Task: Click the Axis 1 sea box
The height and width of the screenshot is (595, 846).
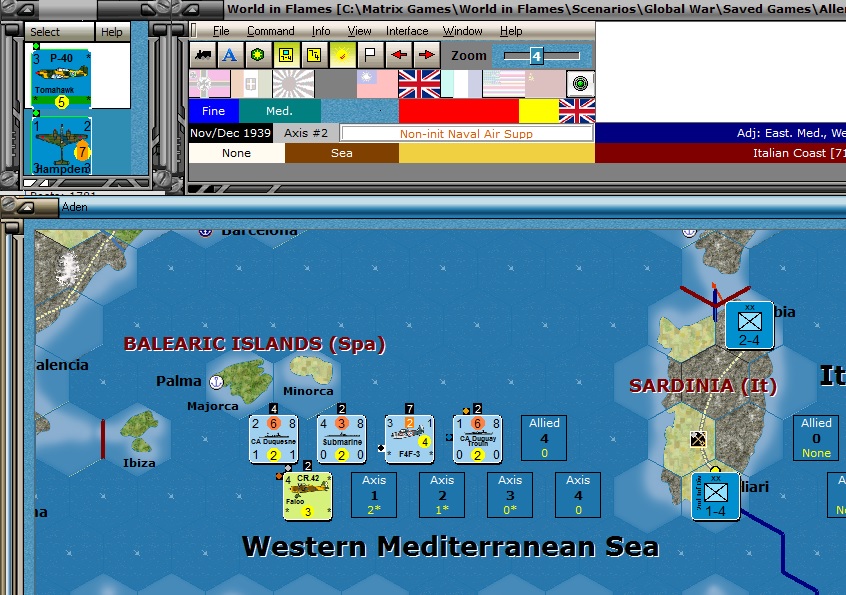Action: [x=374, y=495]
